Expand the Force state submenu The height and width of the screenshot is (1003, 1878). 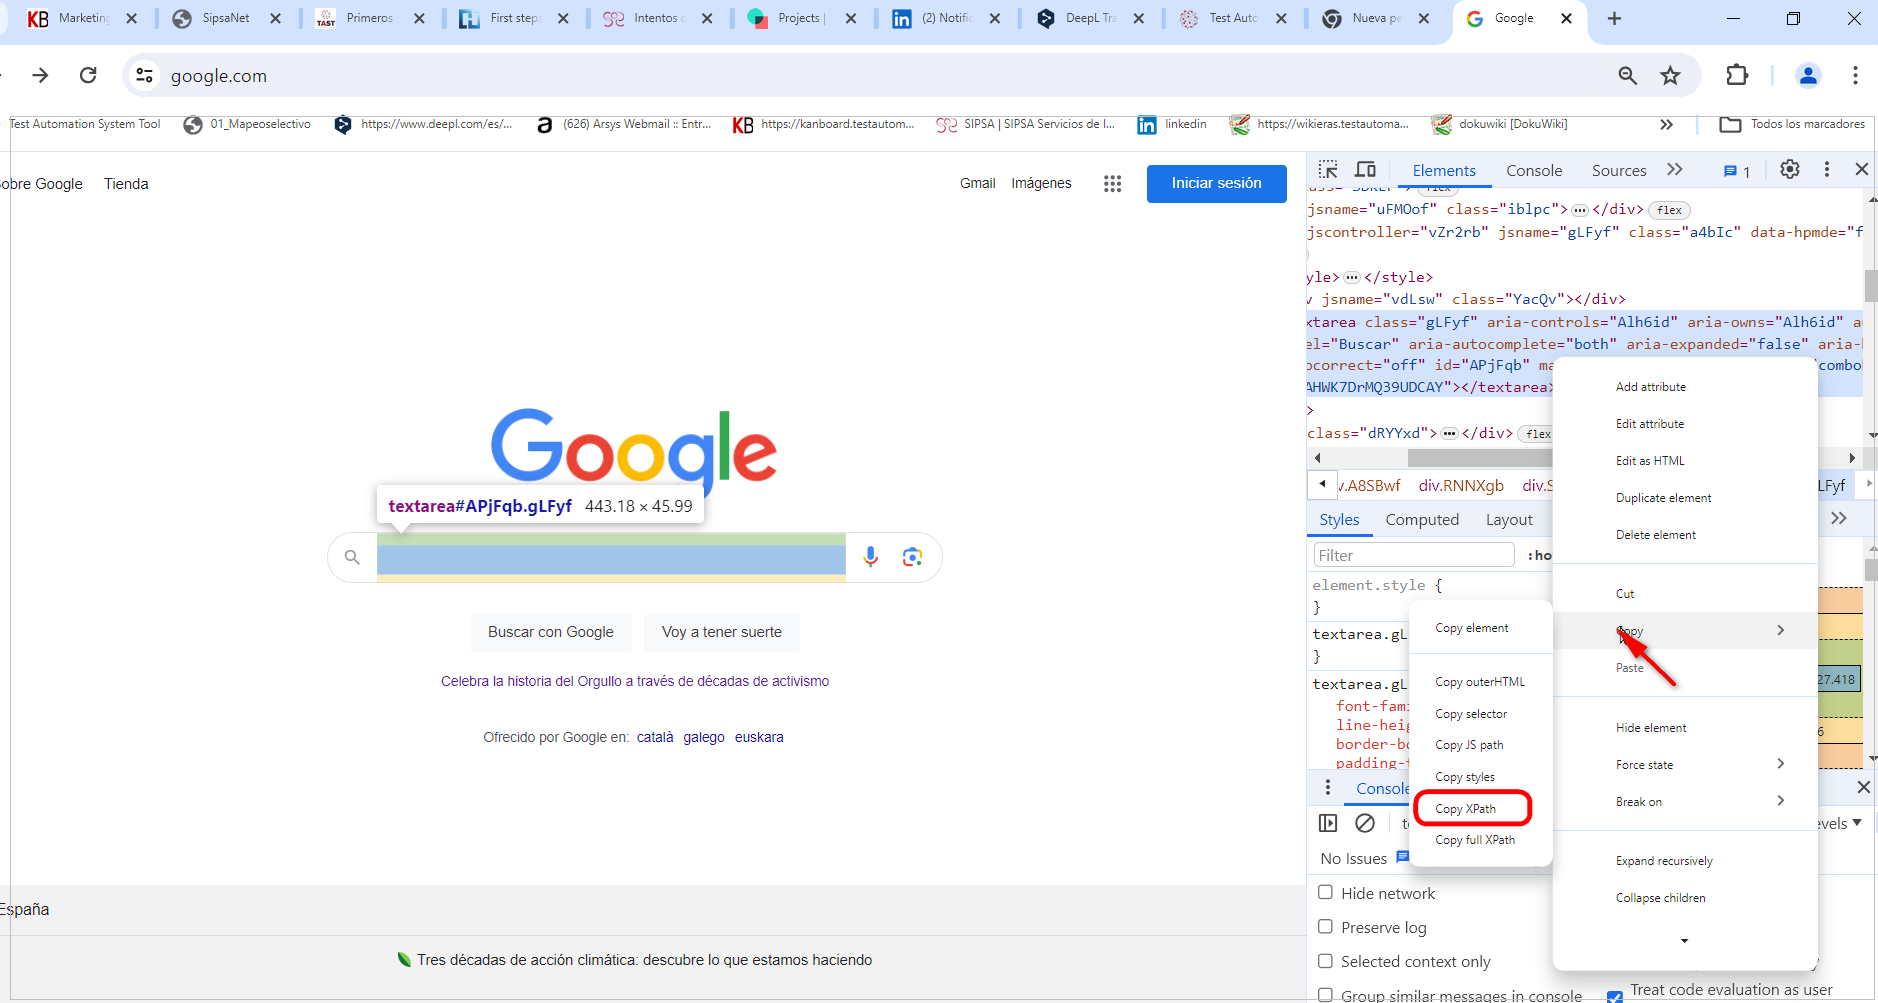(1698, 765)
